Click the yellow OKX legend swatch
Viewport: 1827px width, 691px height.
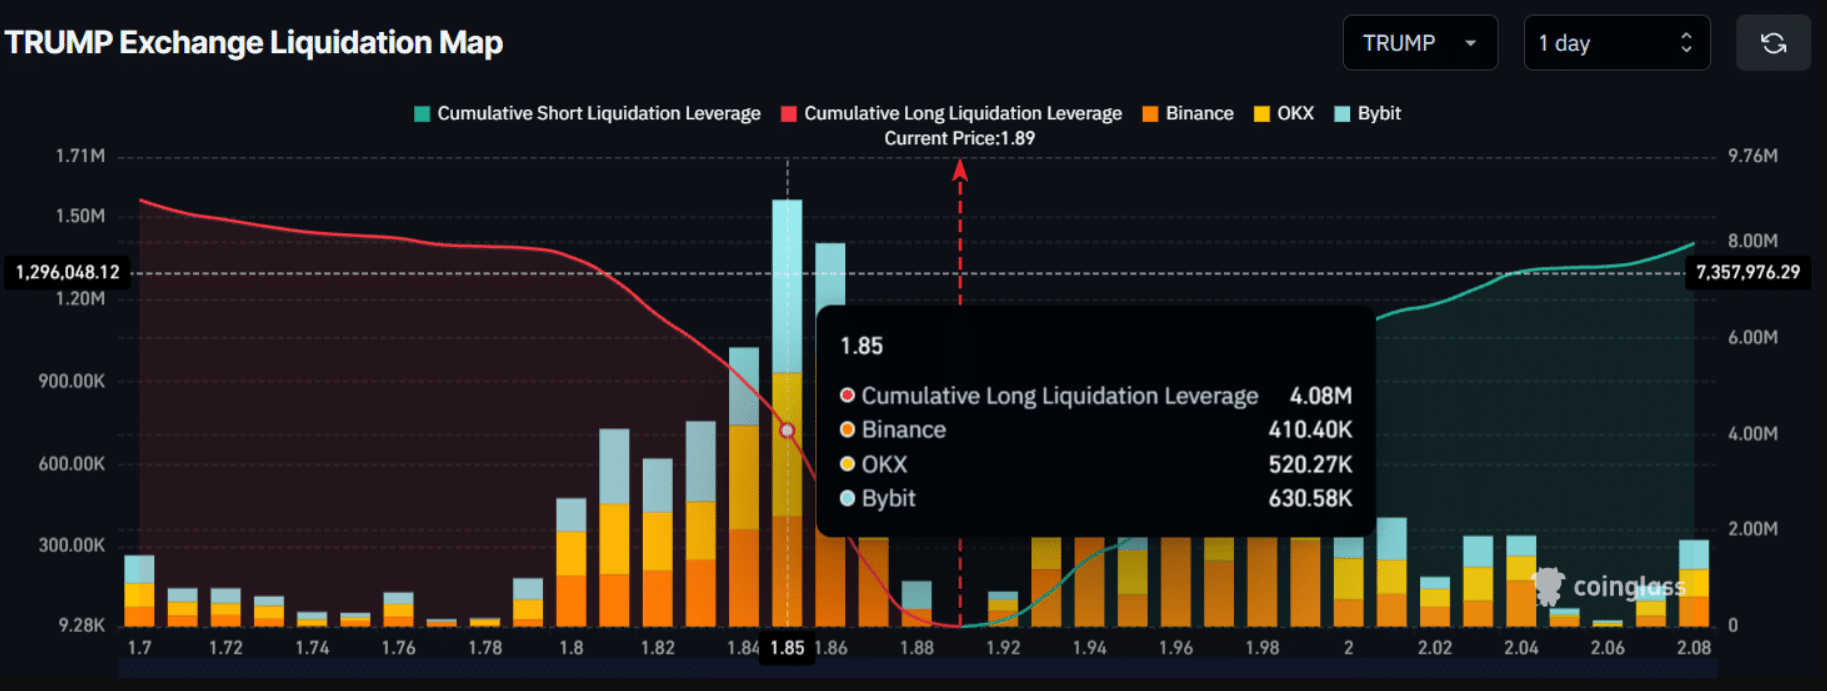[x=1262, y=114]
